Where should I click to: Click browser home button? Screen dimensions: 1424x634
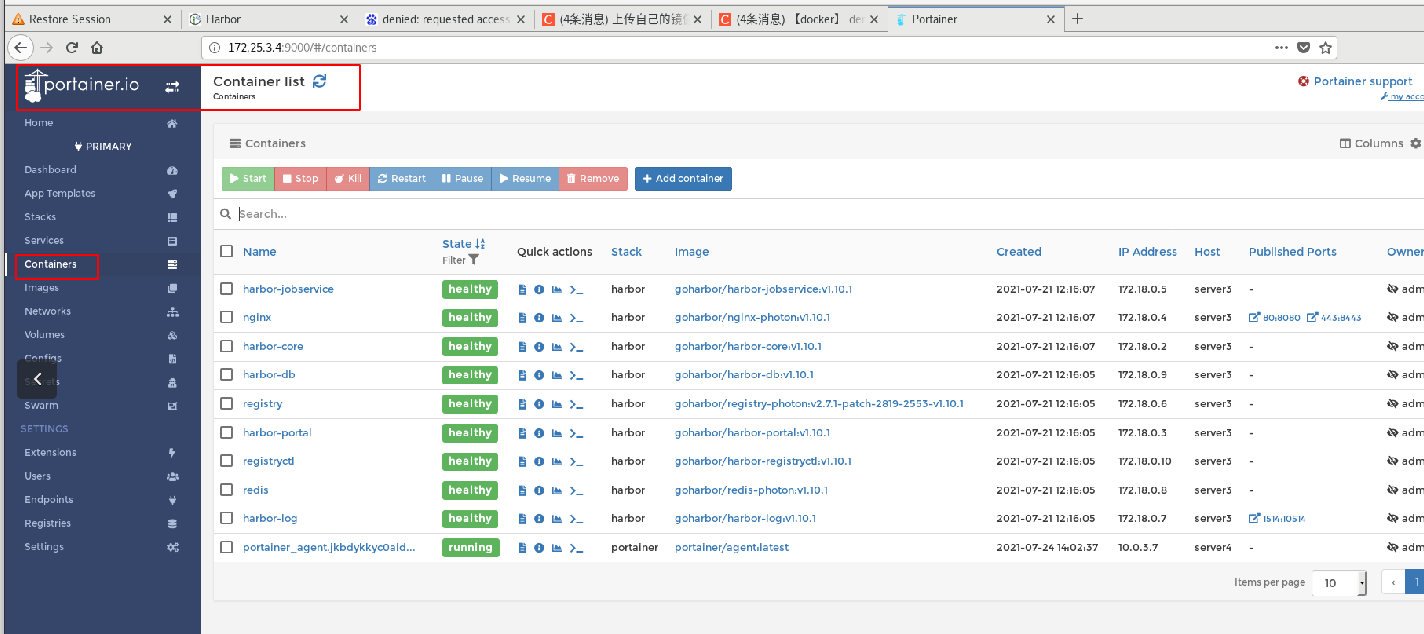pos(97,47)
